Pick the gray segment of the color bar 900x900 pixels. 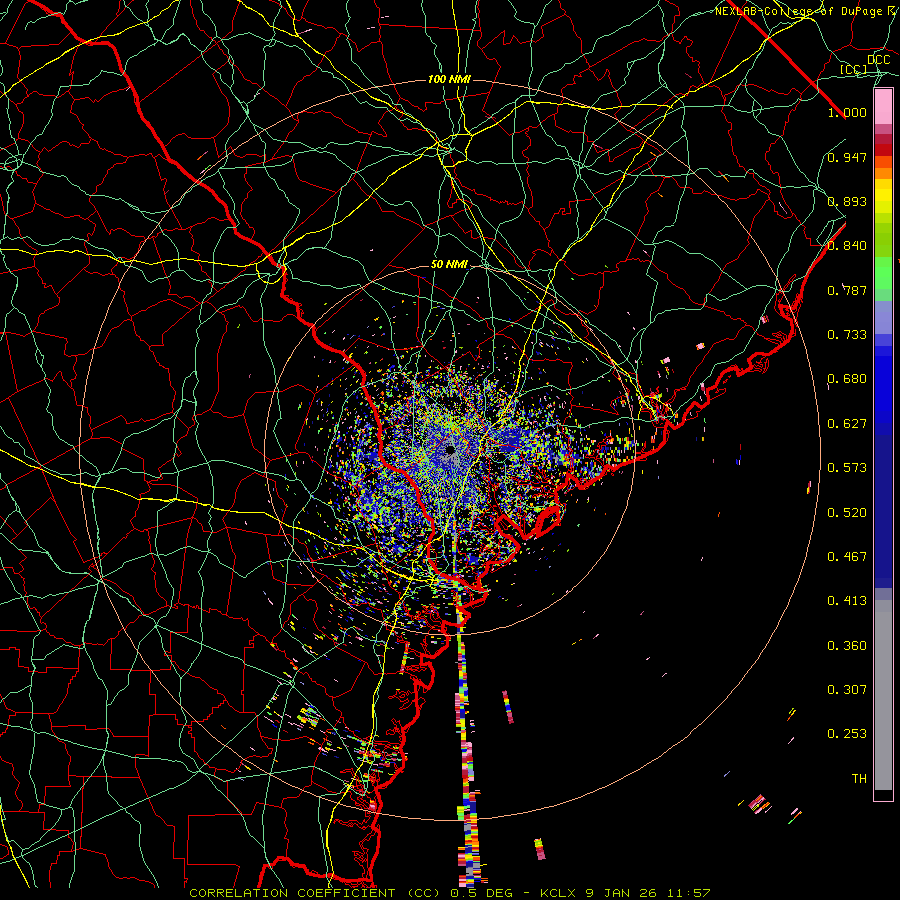pyautogui.click(x=883, y=700)
